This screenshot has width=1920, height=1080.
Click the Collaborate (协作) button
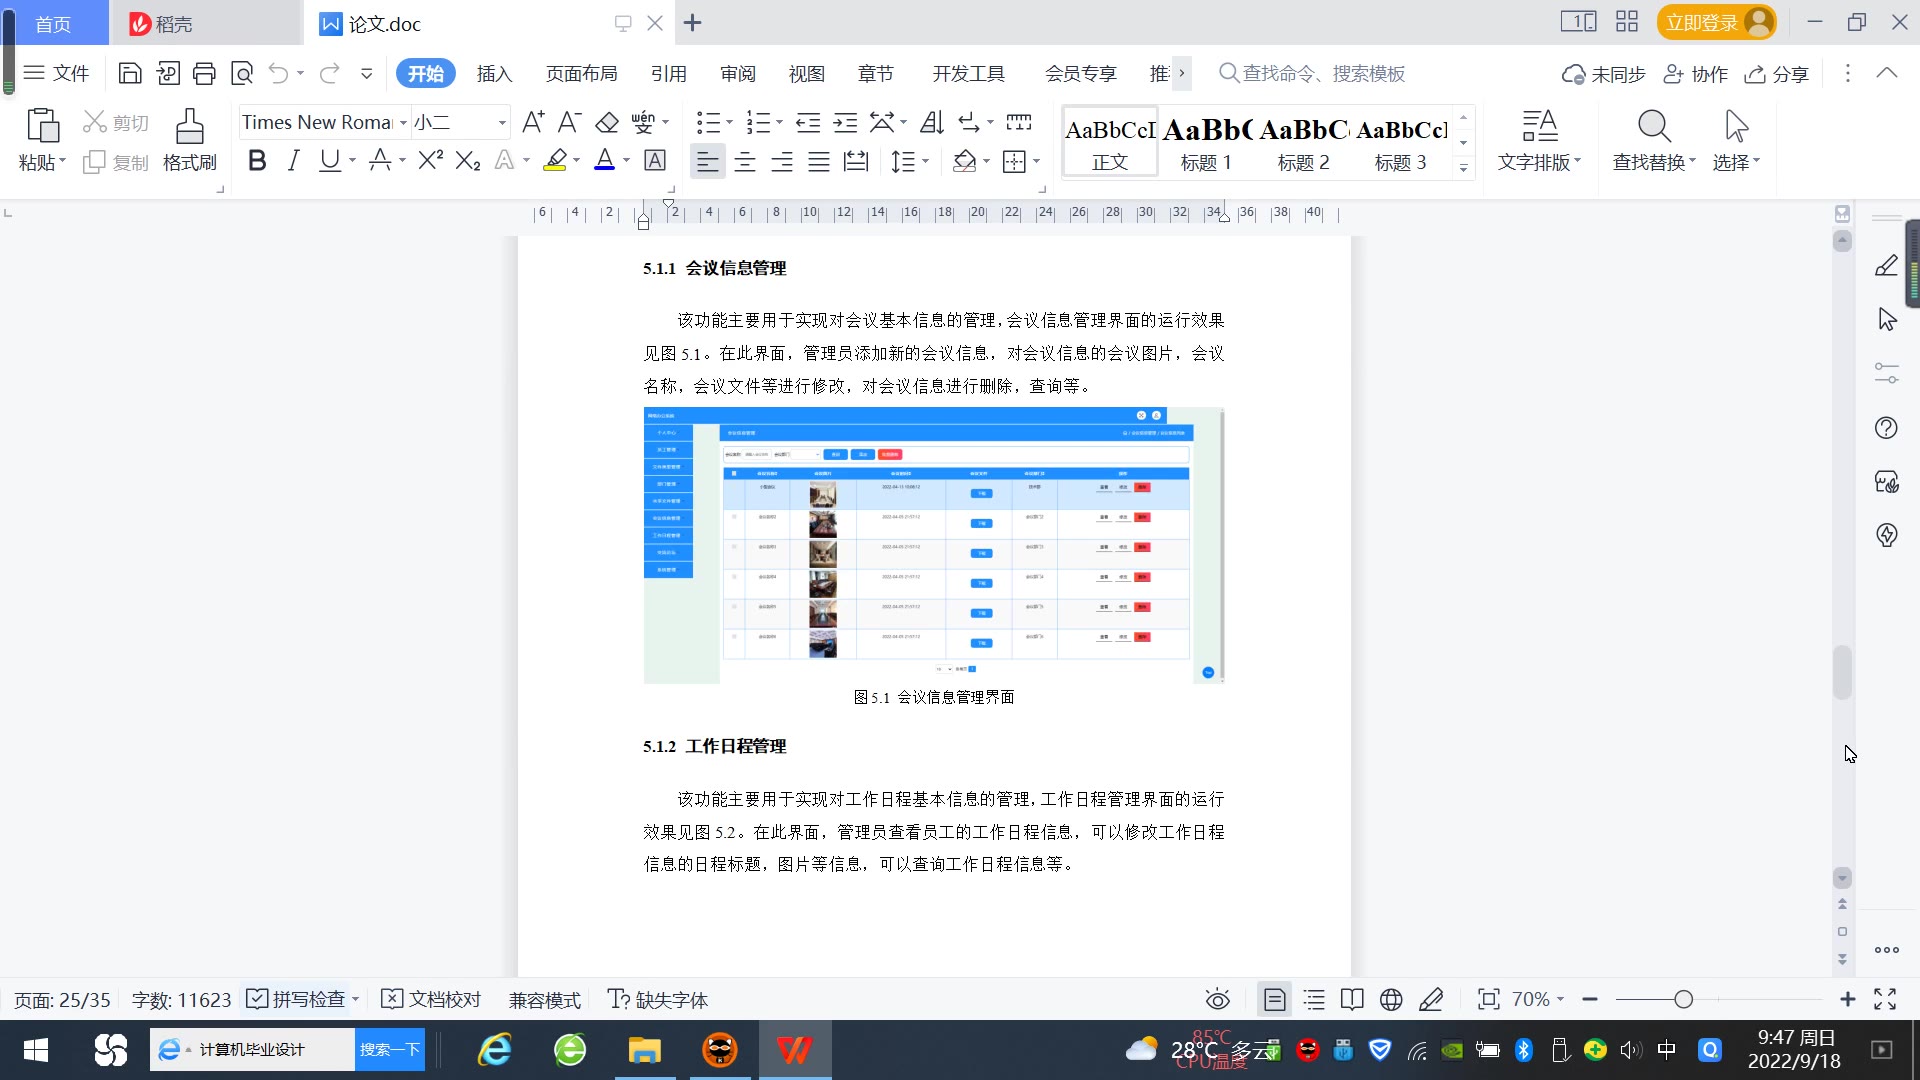(1695, 74)
